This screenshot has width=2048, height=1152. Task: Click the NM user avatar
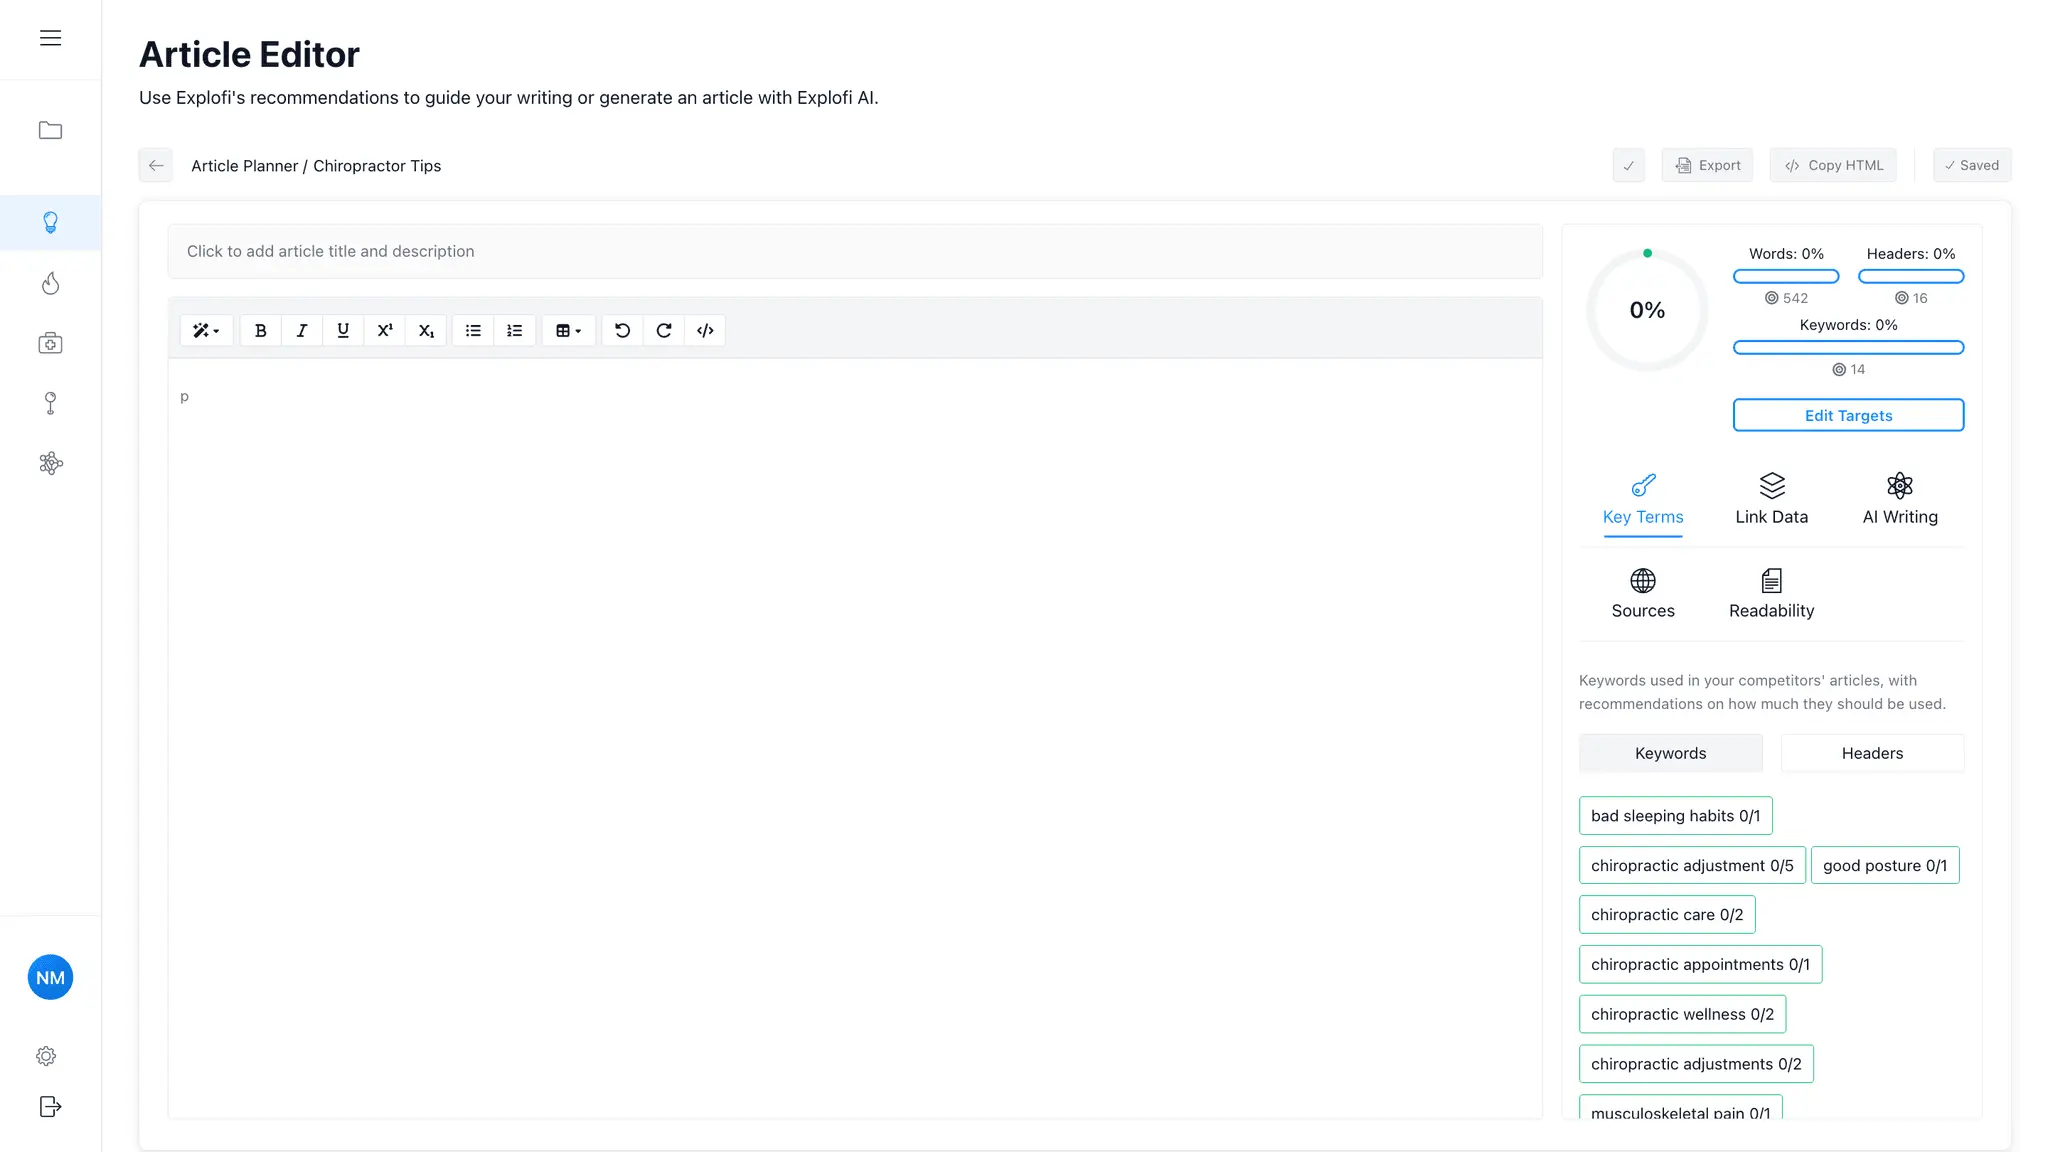coord(50,977)
